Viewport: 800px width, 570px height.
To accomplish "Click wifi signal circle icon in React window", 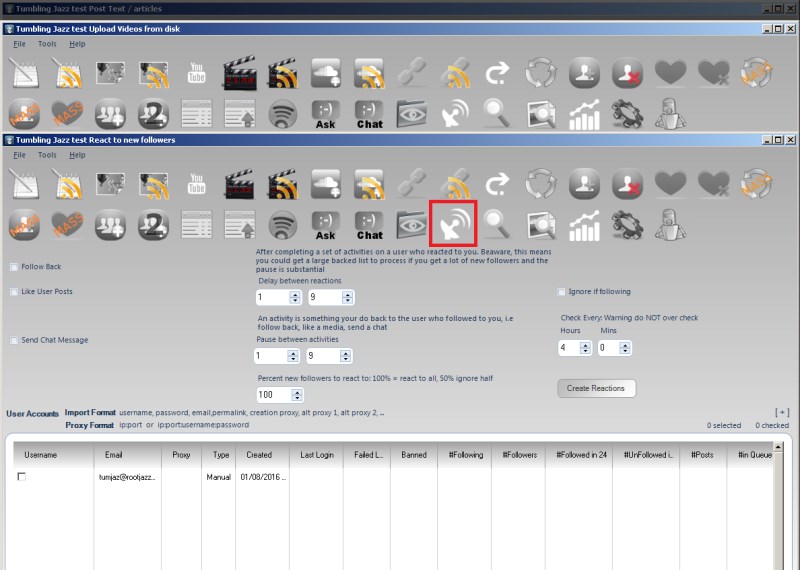I will (x=283, y=225).
